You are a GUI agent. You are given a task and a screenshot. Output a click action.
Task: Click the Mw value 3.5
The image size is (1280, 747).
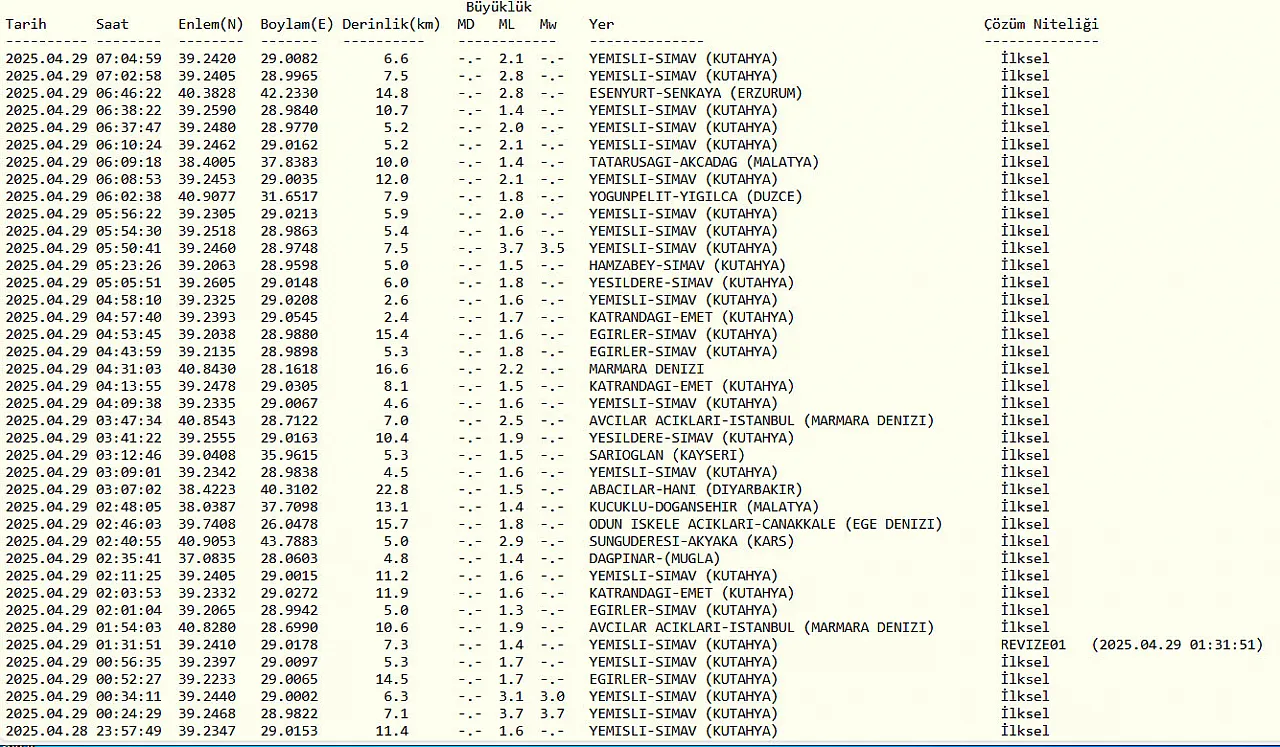tap(552, 248)
